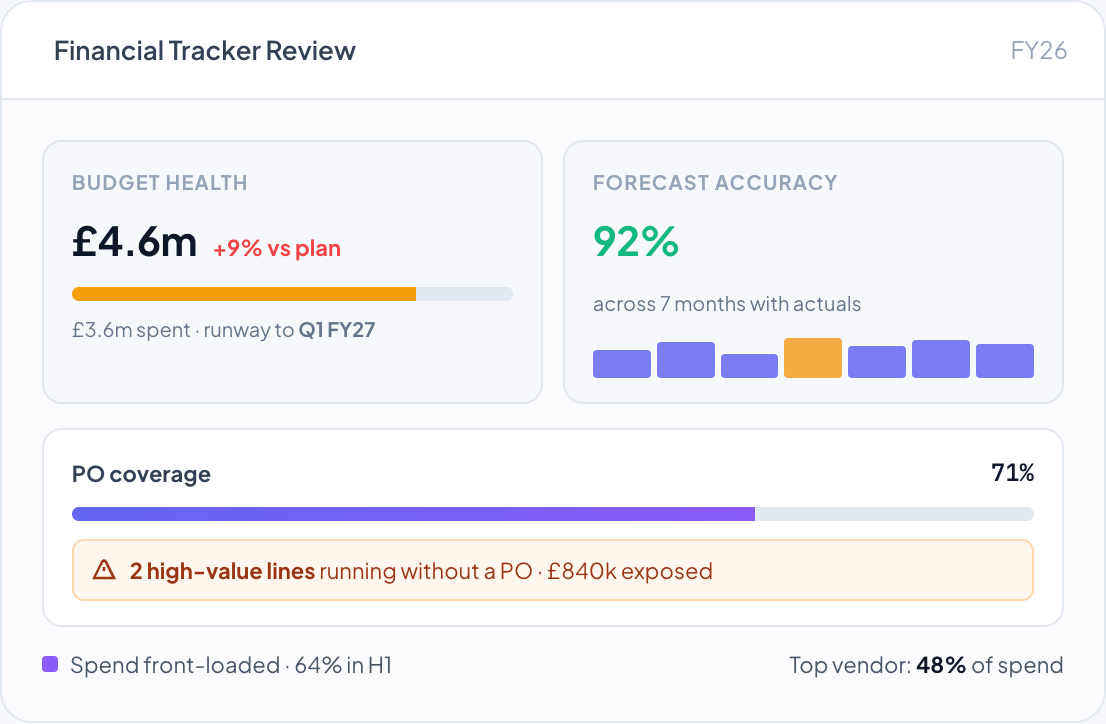Screen dimensions: 1106x724
Task: Click the 71% coverage value
Action: point(1013,472)
